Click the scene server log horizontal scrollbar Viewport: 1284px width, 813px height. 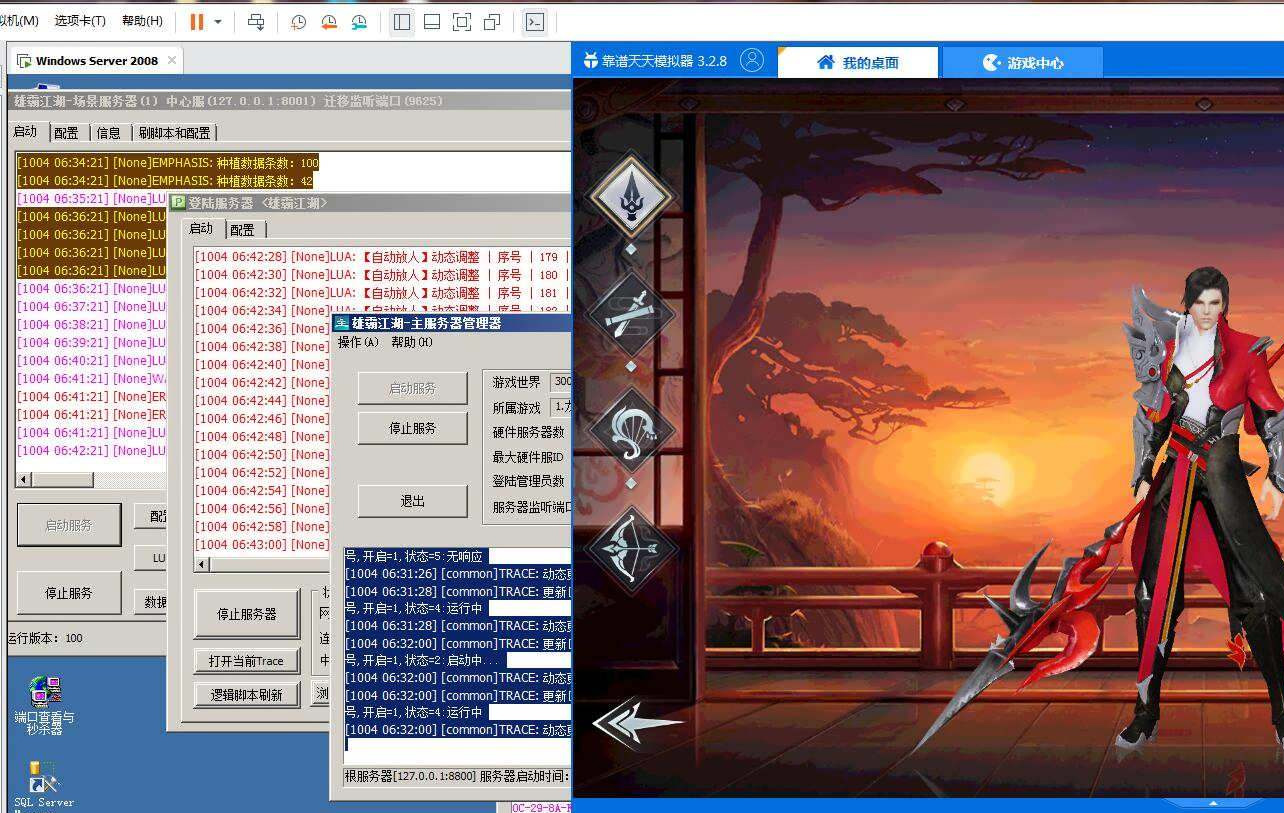coord(65,480)
